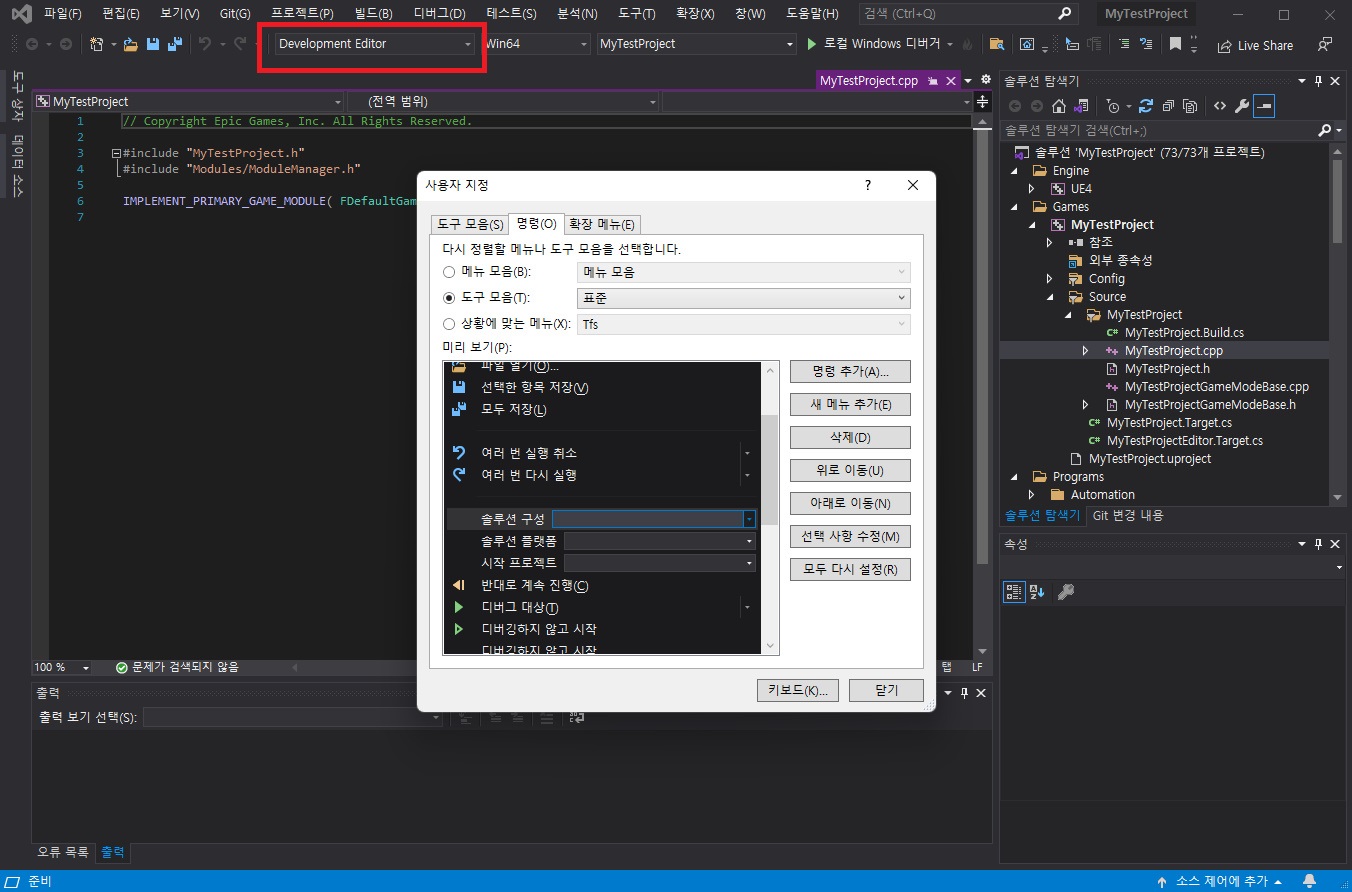The height and width of the screenshot is (892, 1352).
Task: Open the Git(G) menu
Action: (x=235, y=14)
